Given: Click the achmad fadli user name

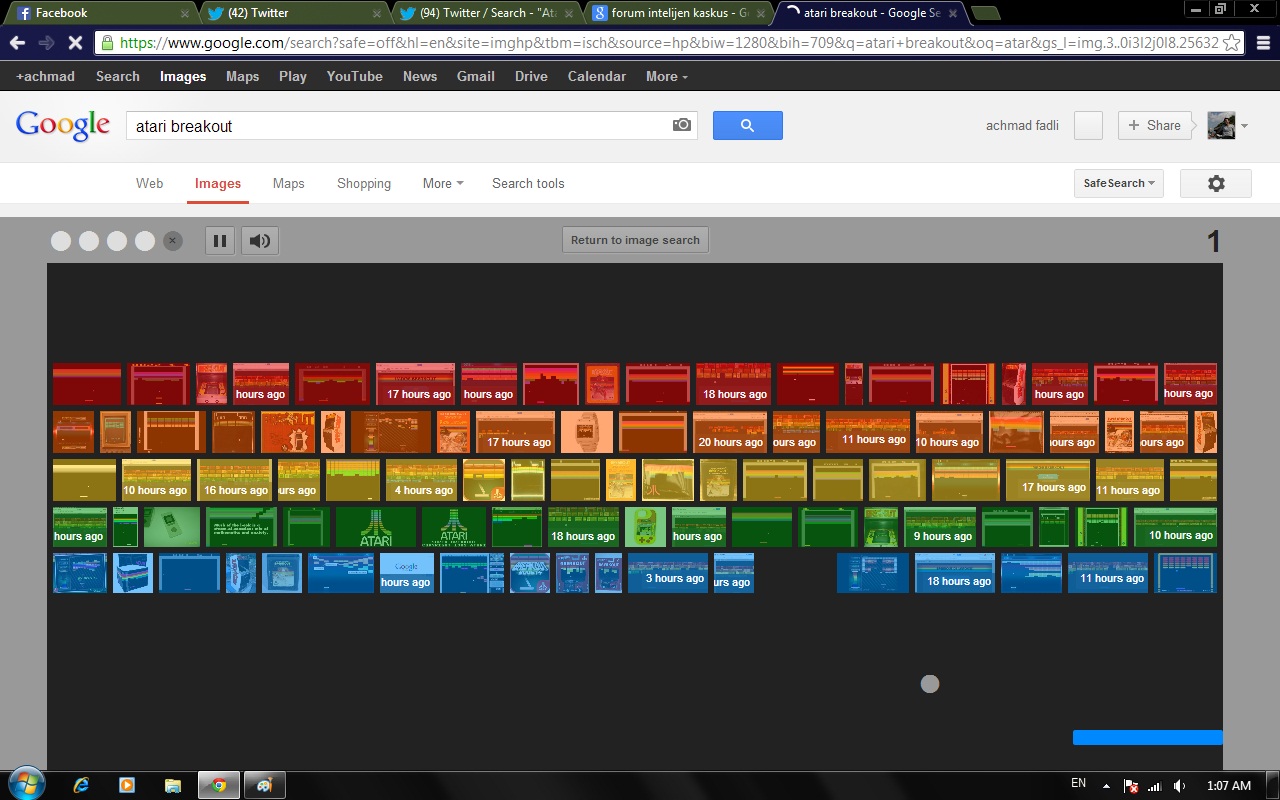Looking at the screenshot, I should [x=1022, y=125].
